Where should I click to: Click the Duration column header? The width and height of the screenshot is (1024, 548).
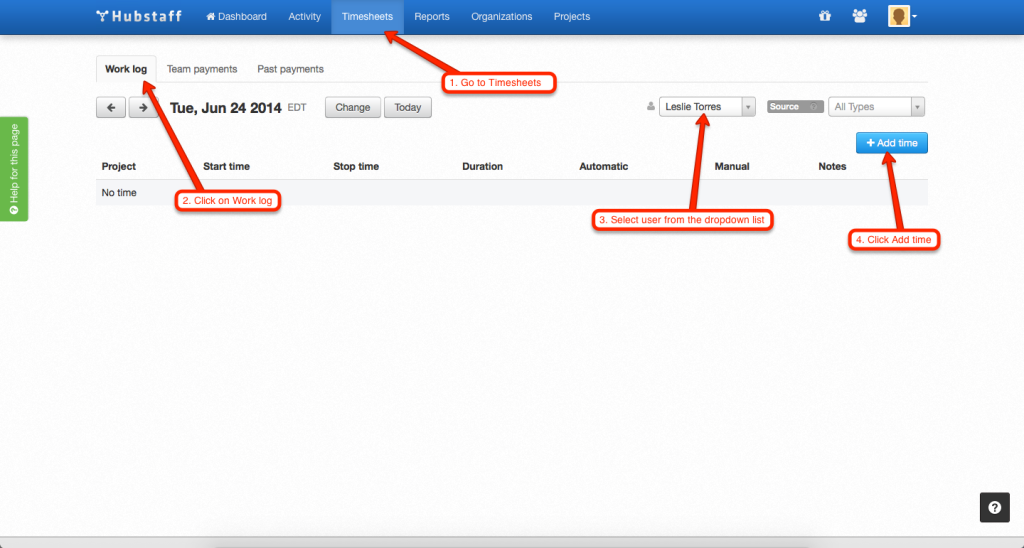[482, 166]
